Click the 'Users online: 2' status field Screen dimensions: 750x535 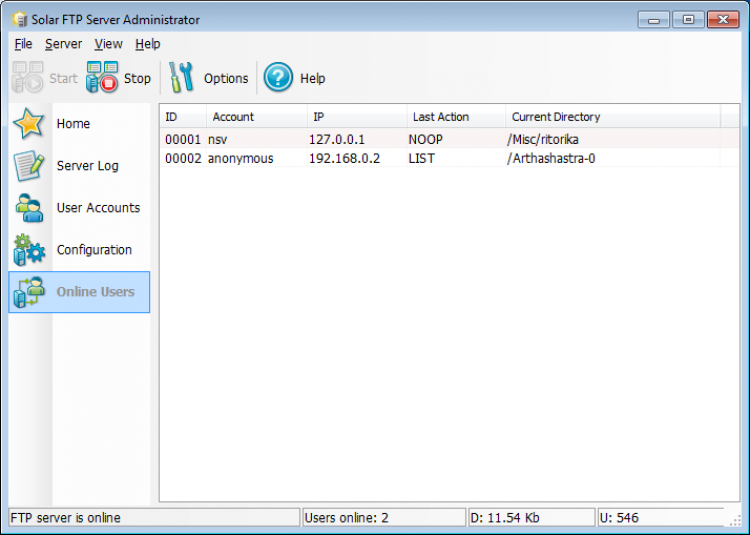point(384,518)
